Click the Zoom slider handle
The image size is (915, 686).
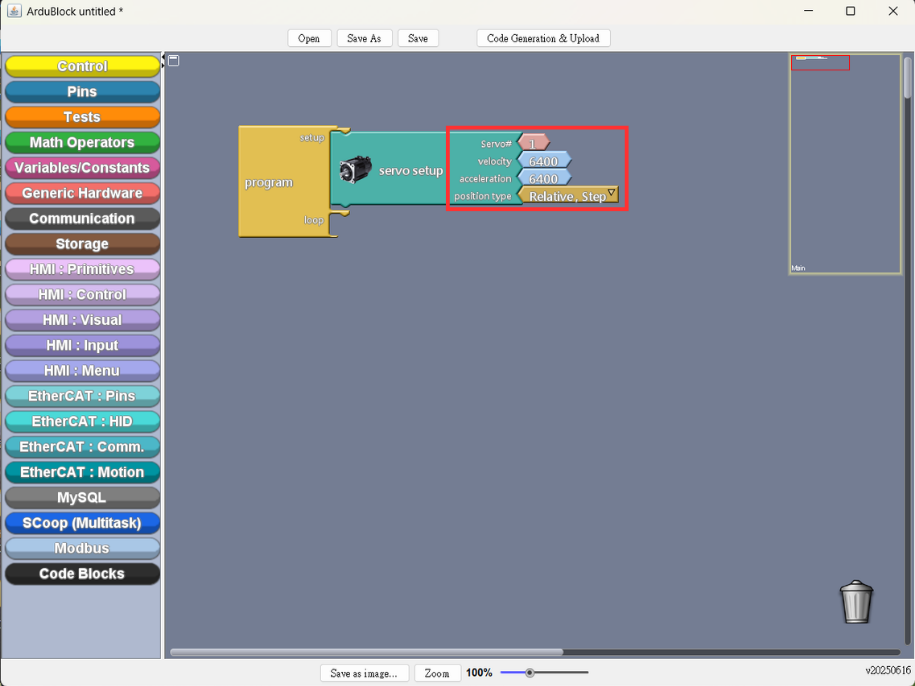[x=529, y=673]
